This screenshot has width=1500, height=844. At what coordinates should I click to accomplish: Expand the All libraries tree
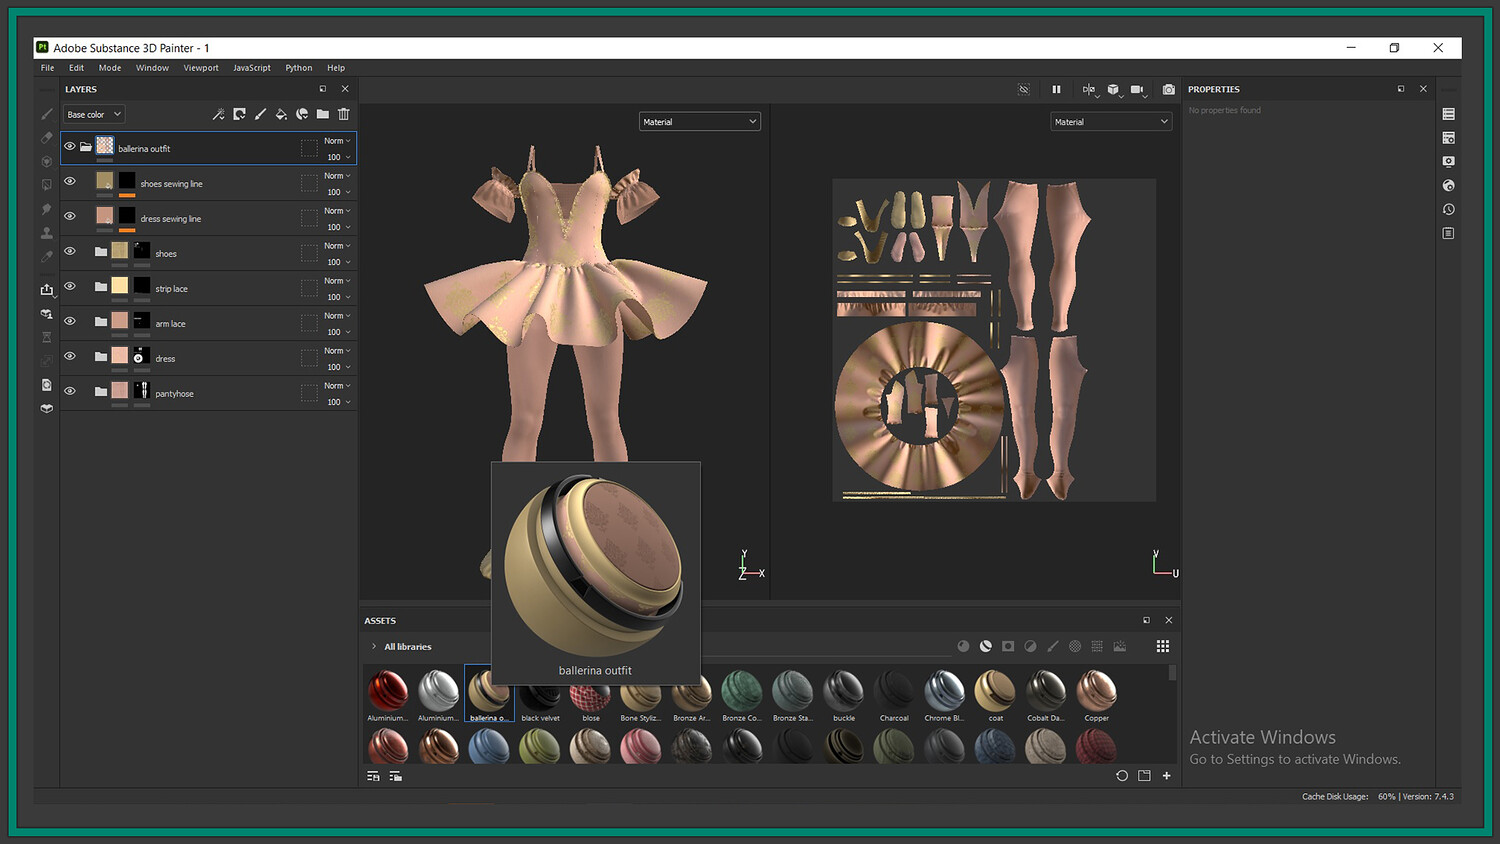[374, 647]
